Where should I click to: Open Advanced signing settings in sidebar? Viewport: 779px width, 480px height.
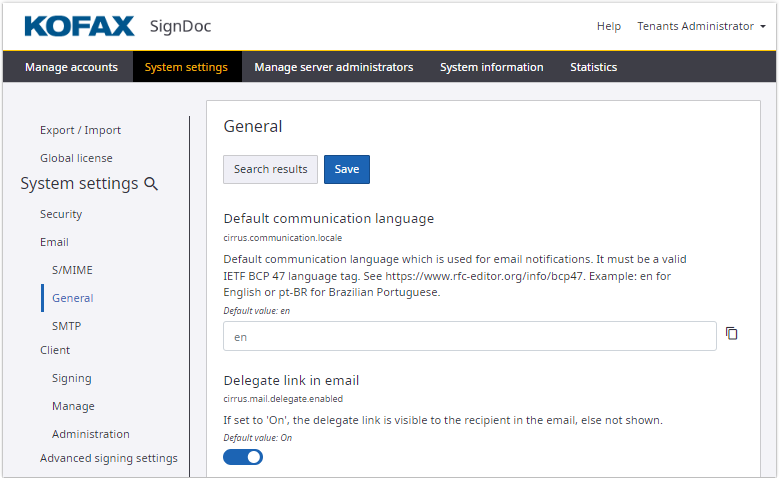108,458
